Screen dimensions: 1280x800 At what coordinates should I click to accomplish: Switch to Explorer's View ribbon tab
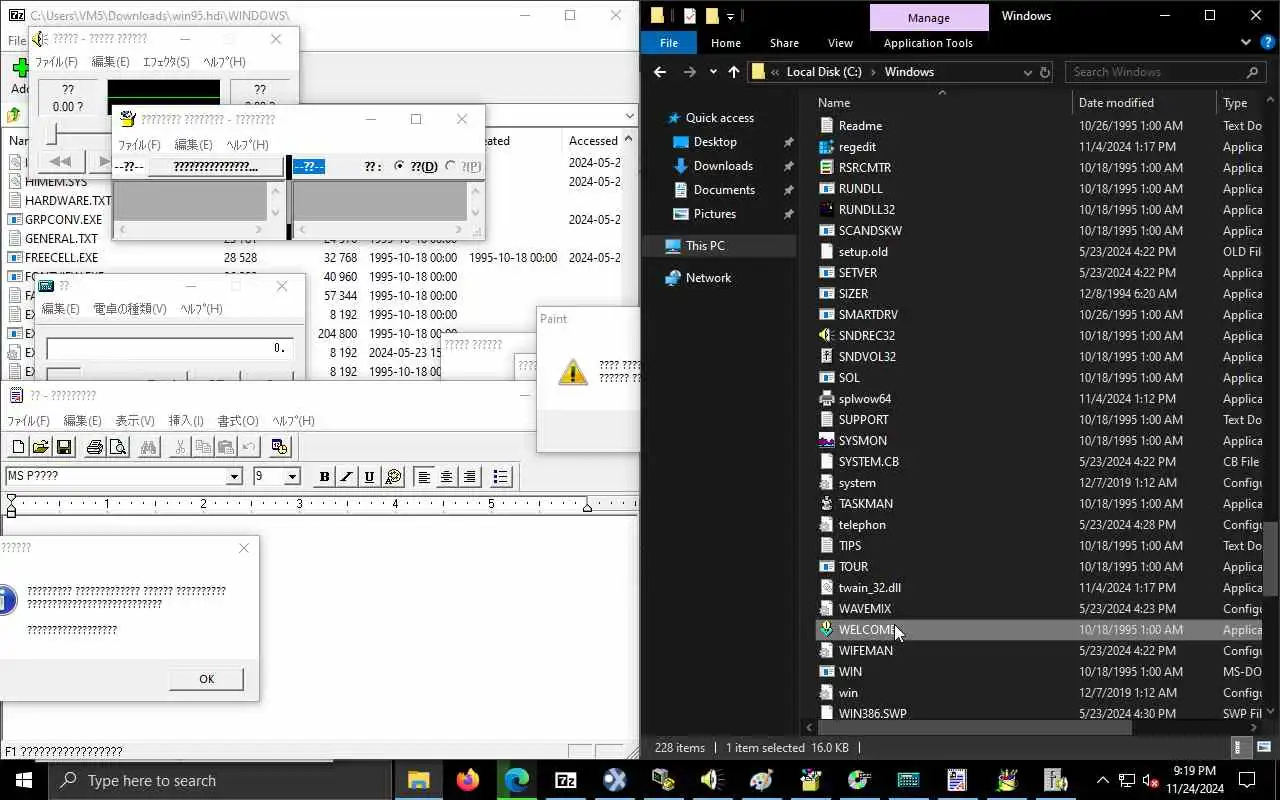pyautogui.click(x=840, y=43)
